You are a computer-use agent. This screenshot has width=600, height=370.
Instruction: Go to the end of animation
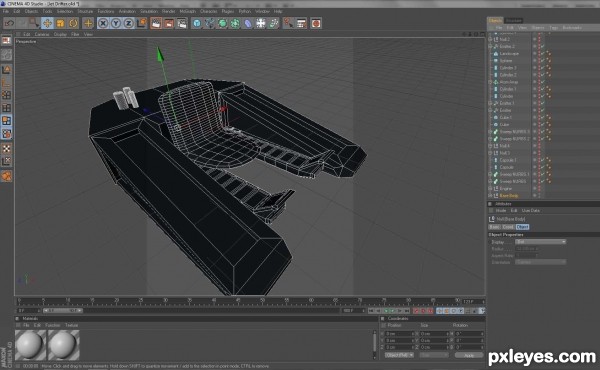(x=407, y=311)
